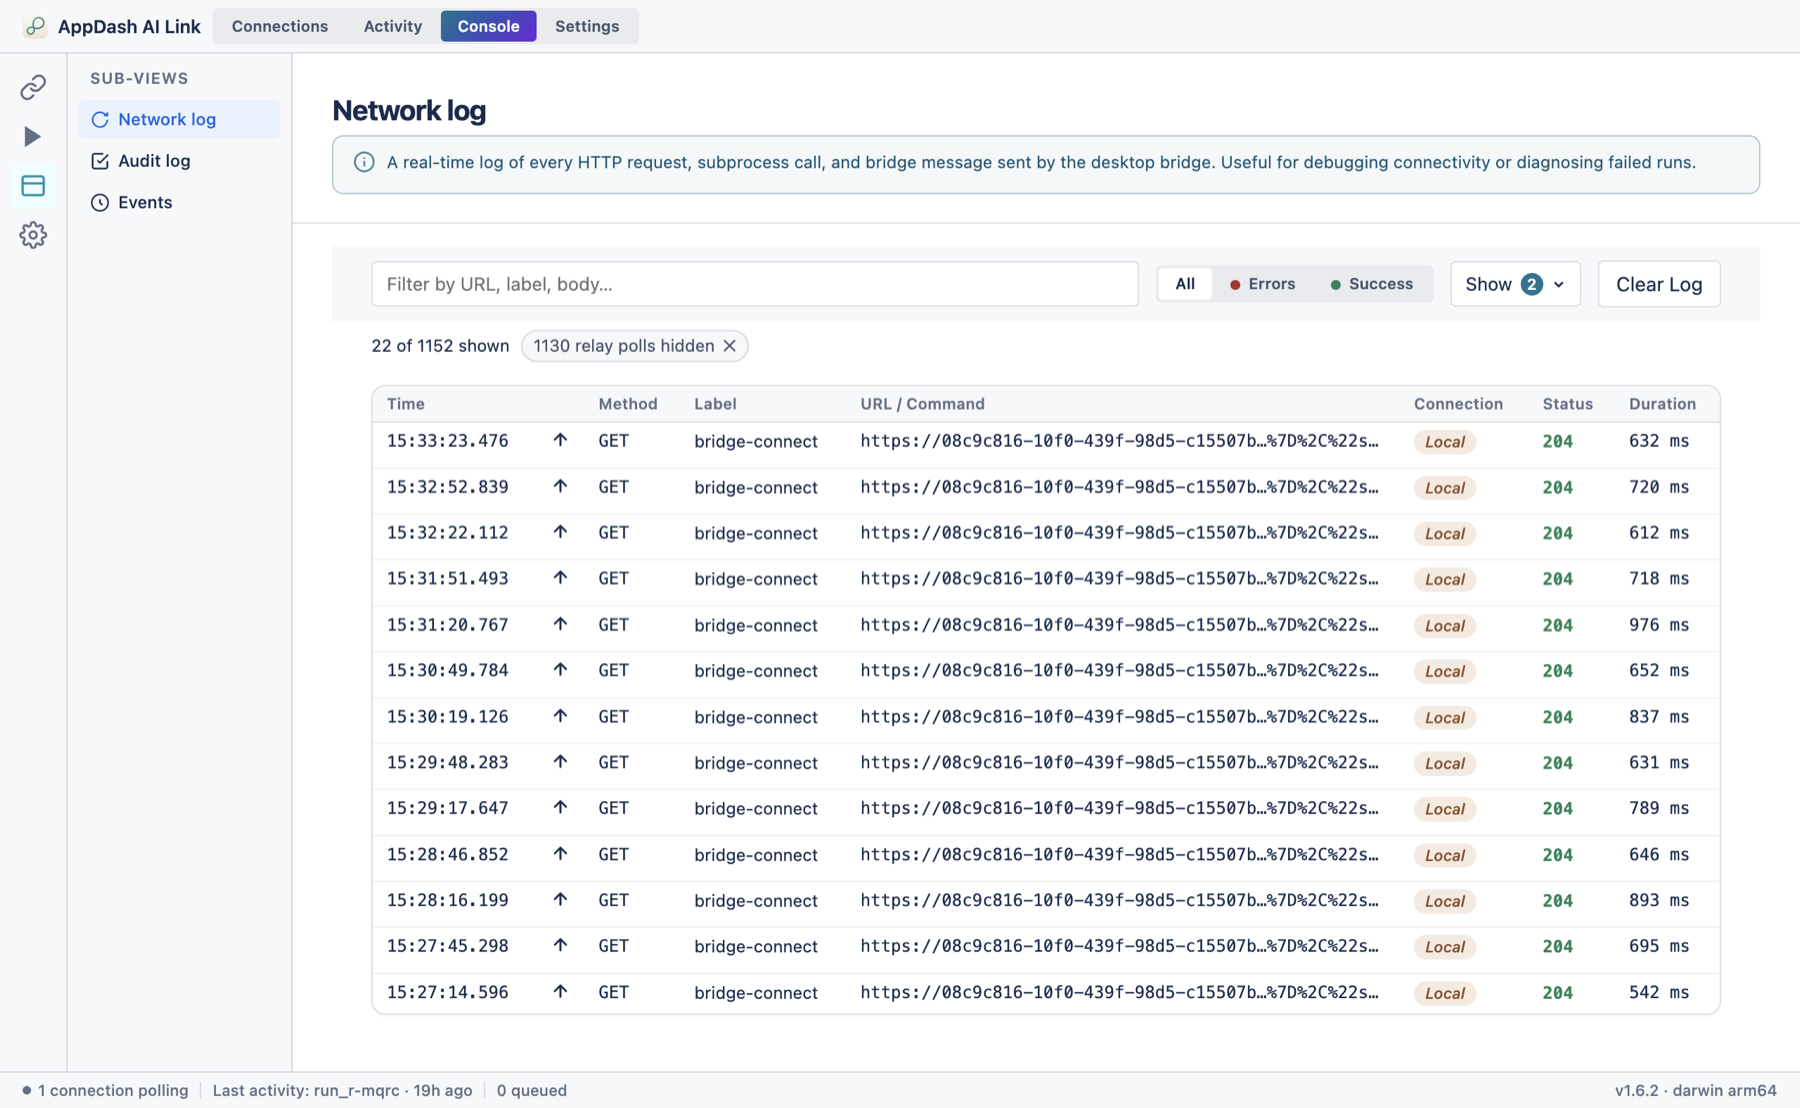Click the info icon in the description banner
1800x1108 pixels.
pos(364,162)
